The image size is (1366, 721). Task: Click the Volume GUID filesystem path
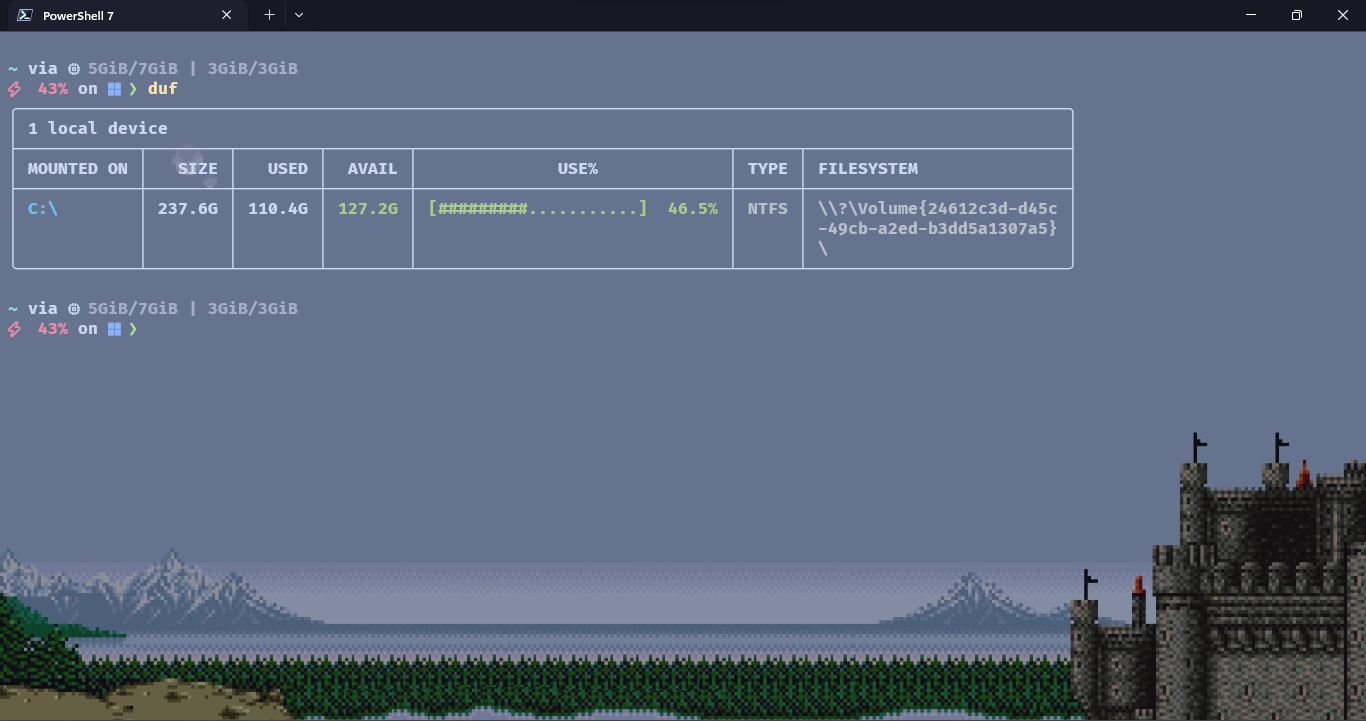(937, 228)
